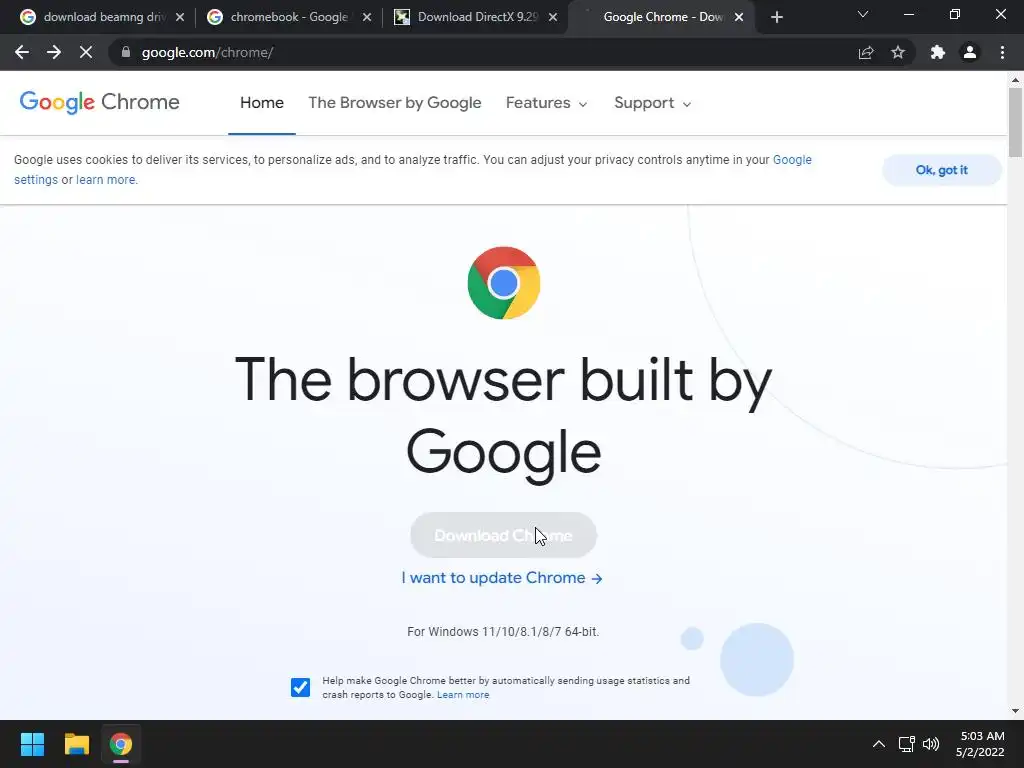Viewport: 1024px width, 768px height.
Task: Open the Windows Start menu
Action: click(x=32, y=744)
